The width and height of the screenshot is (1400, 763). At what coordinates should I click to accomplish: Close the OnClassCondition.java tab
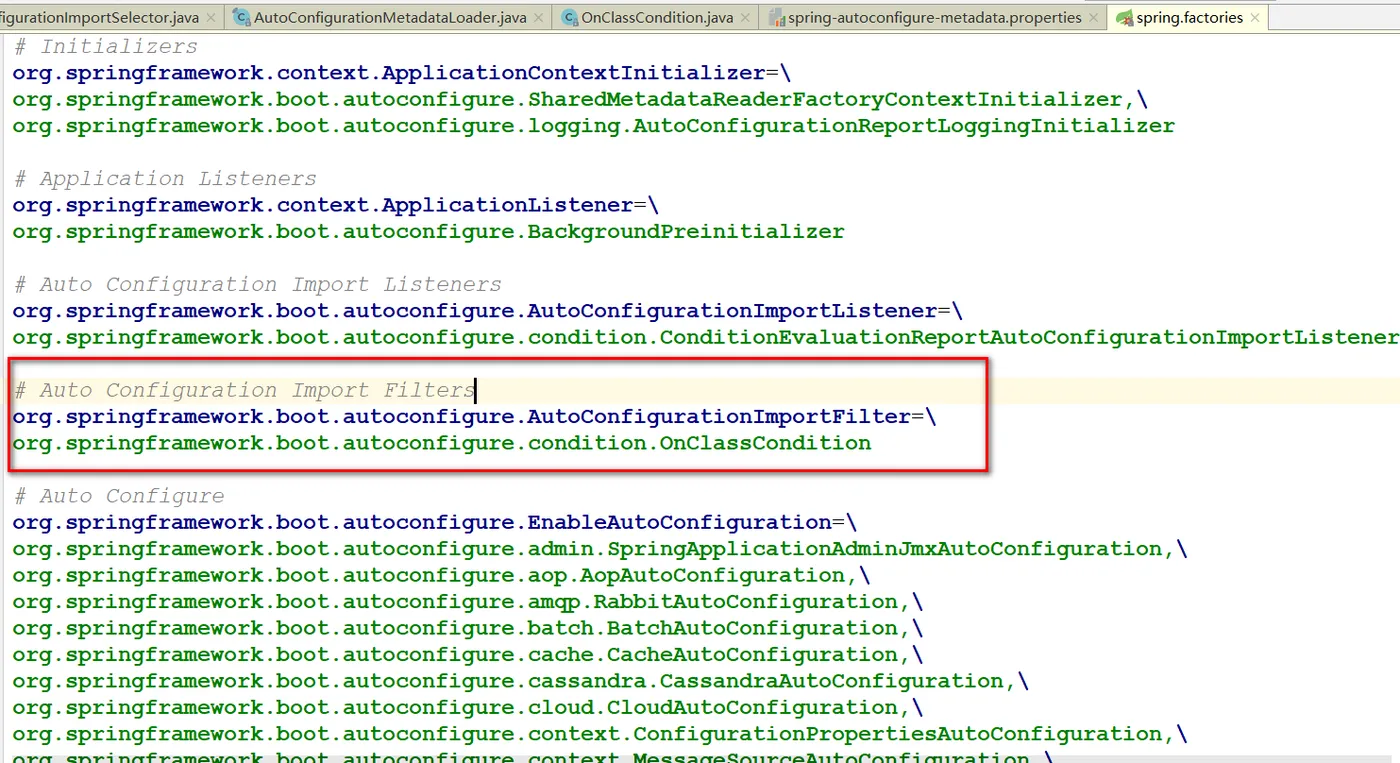pos(746,18)
